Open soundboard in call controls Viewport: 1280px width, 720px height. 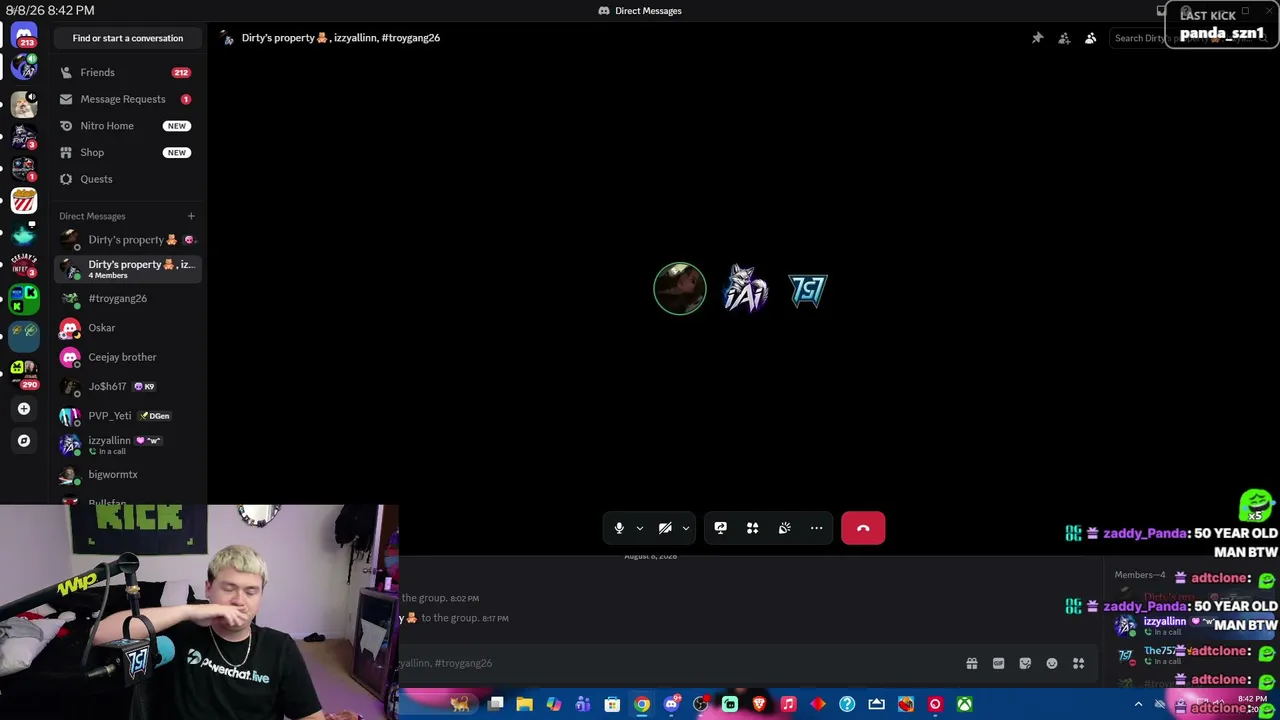tap(784, 528)
